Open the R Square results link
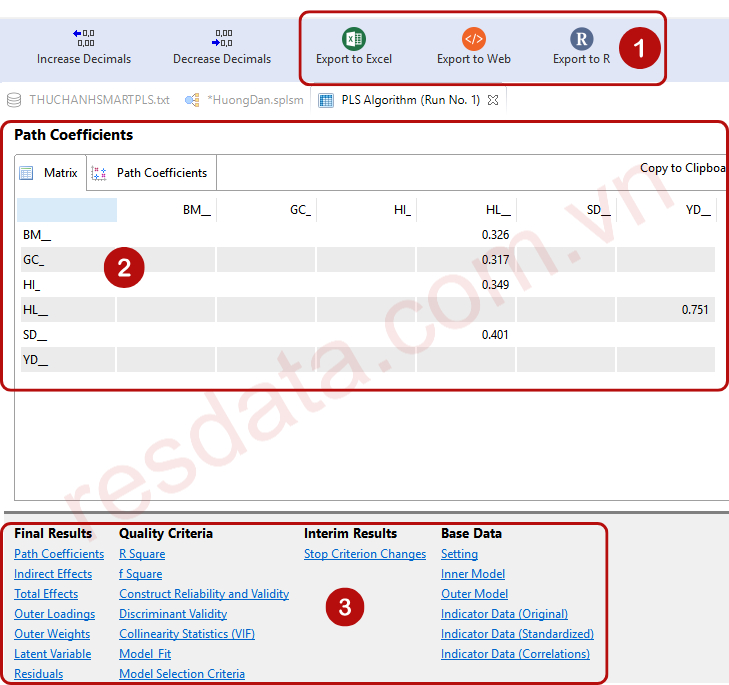Screen dimensions: 729x685 click(142, 554)
